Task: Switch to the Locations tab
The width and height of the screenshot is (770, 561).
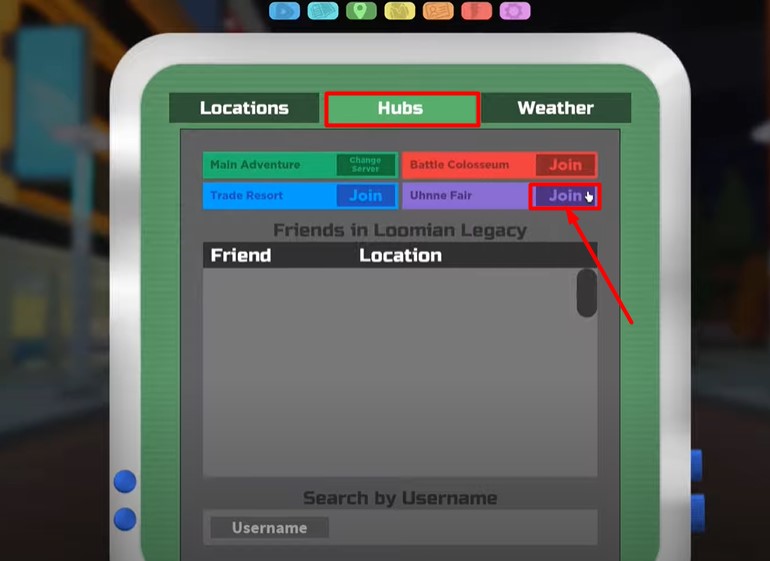Action: click(244, 108)
